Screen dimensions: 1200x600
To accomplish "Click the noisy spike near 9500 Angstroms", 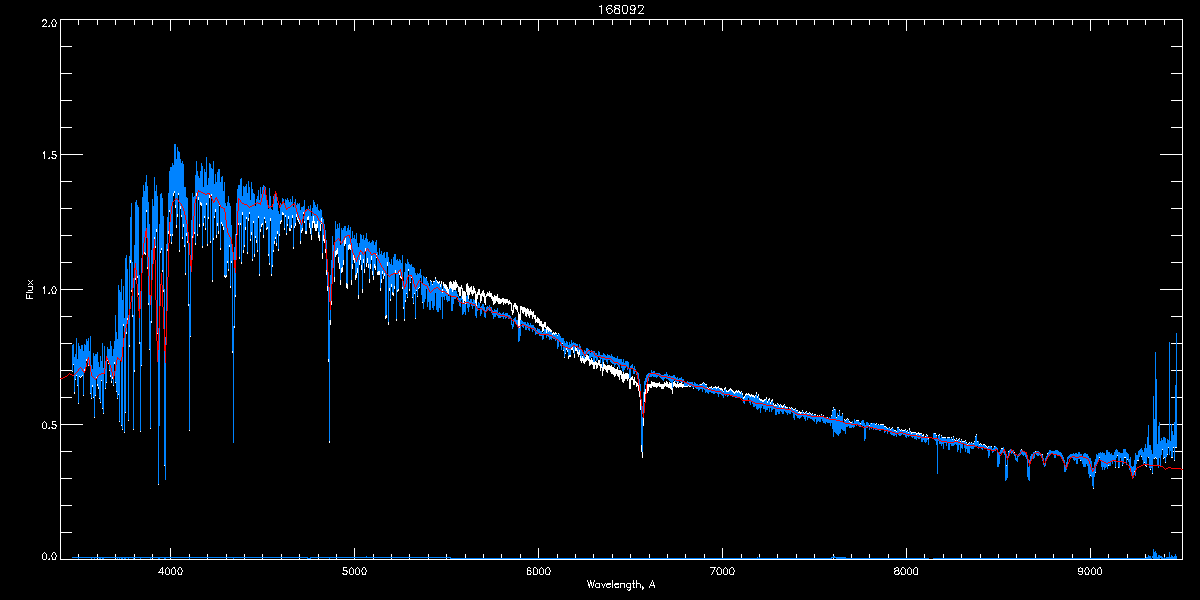I will tap(1175, 380).
